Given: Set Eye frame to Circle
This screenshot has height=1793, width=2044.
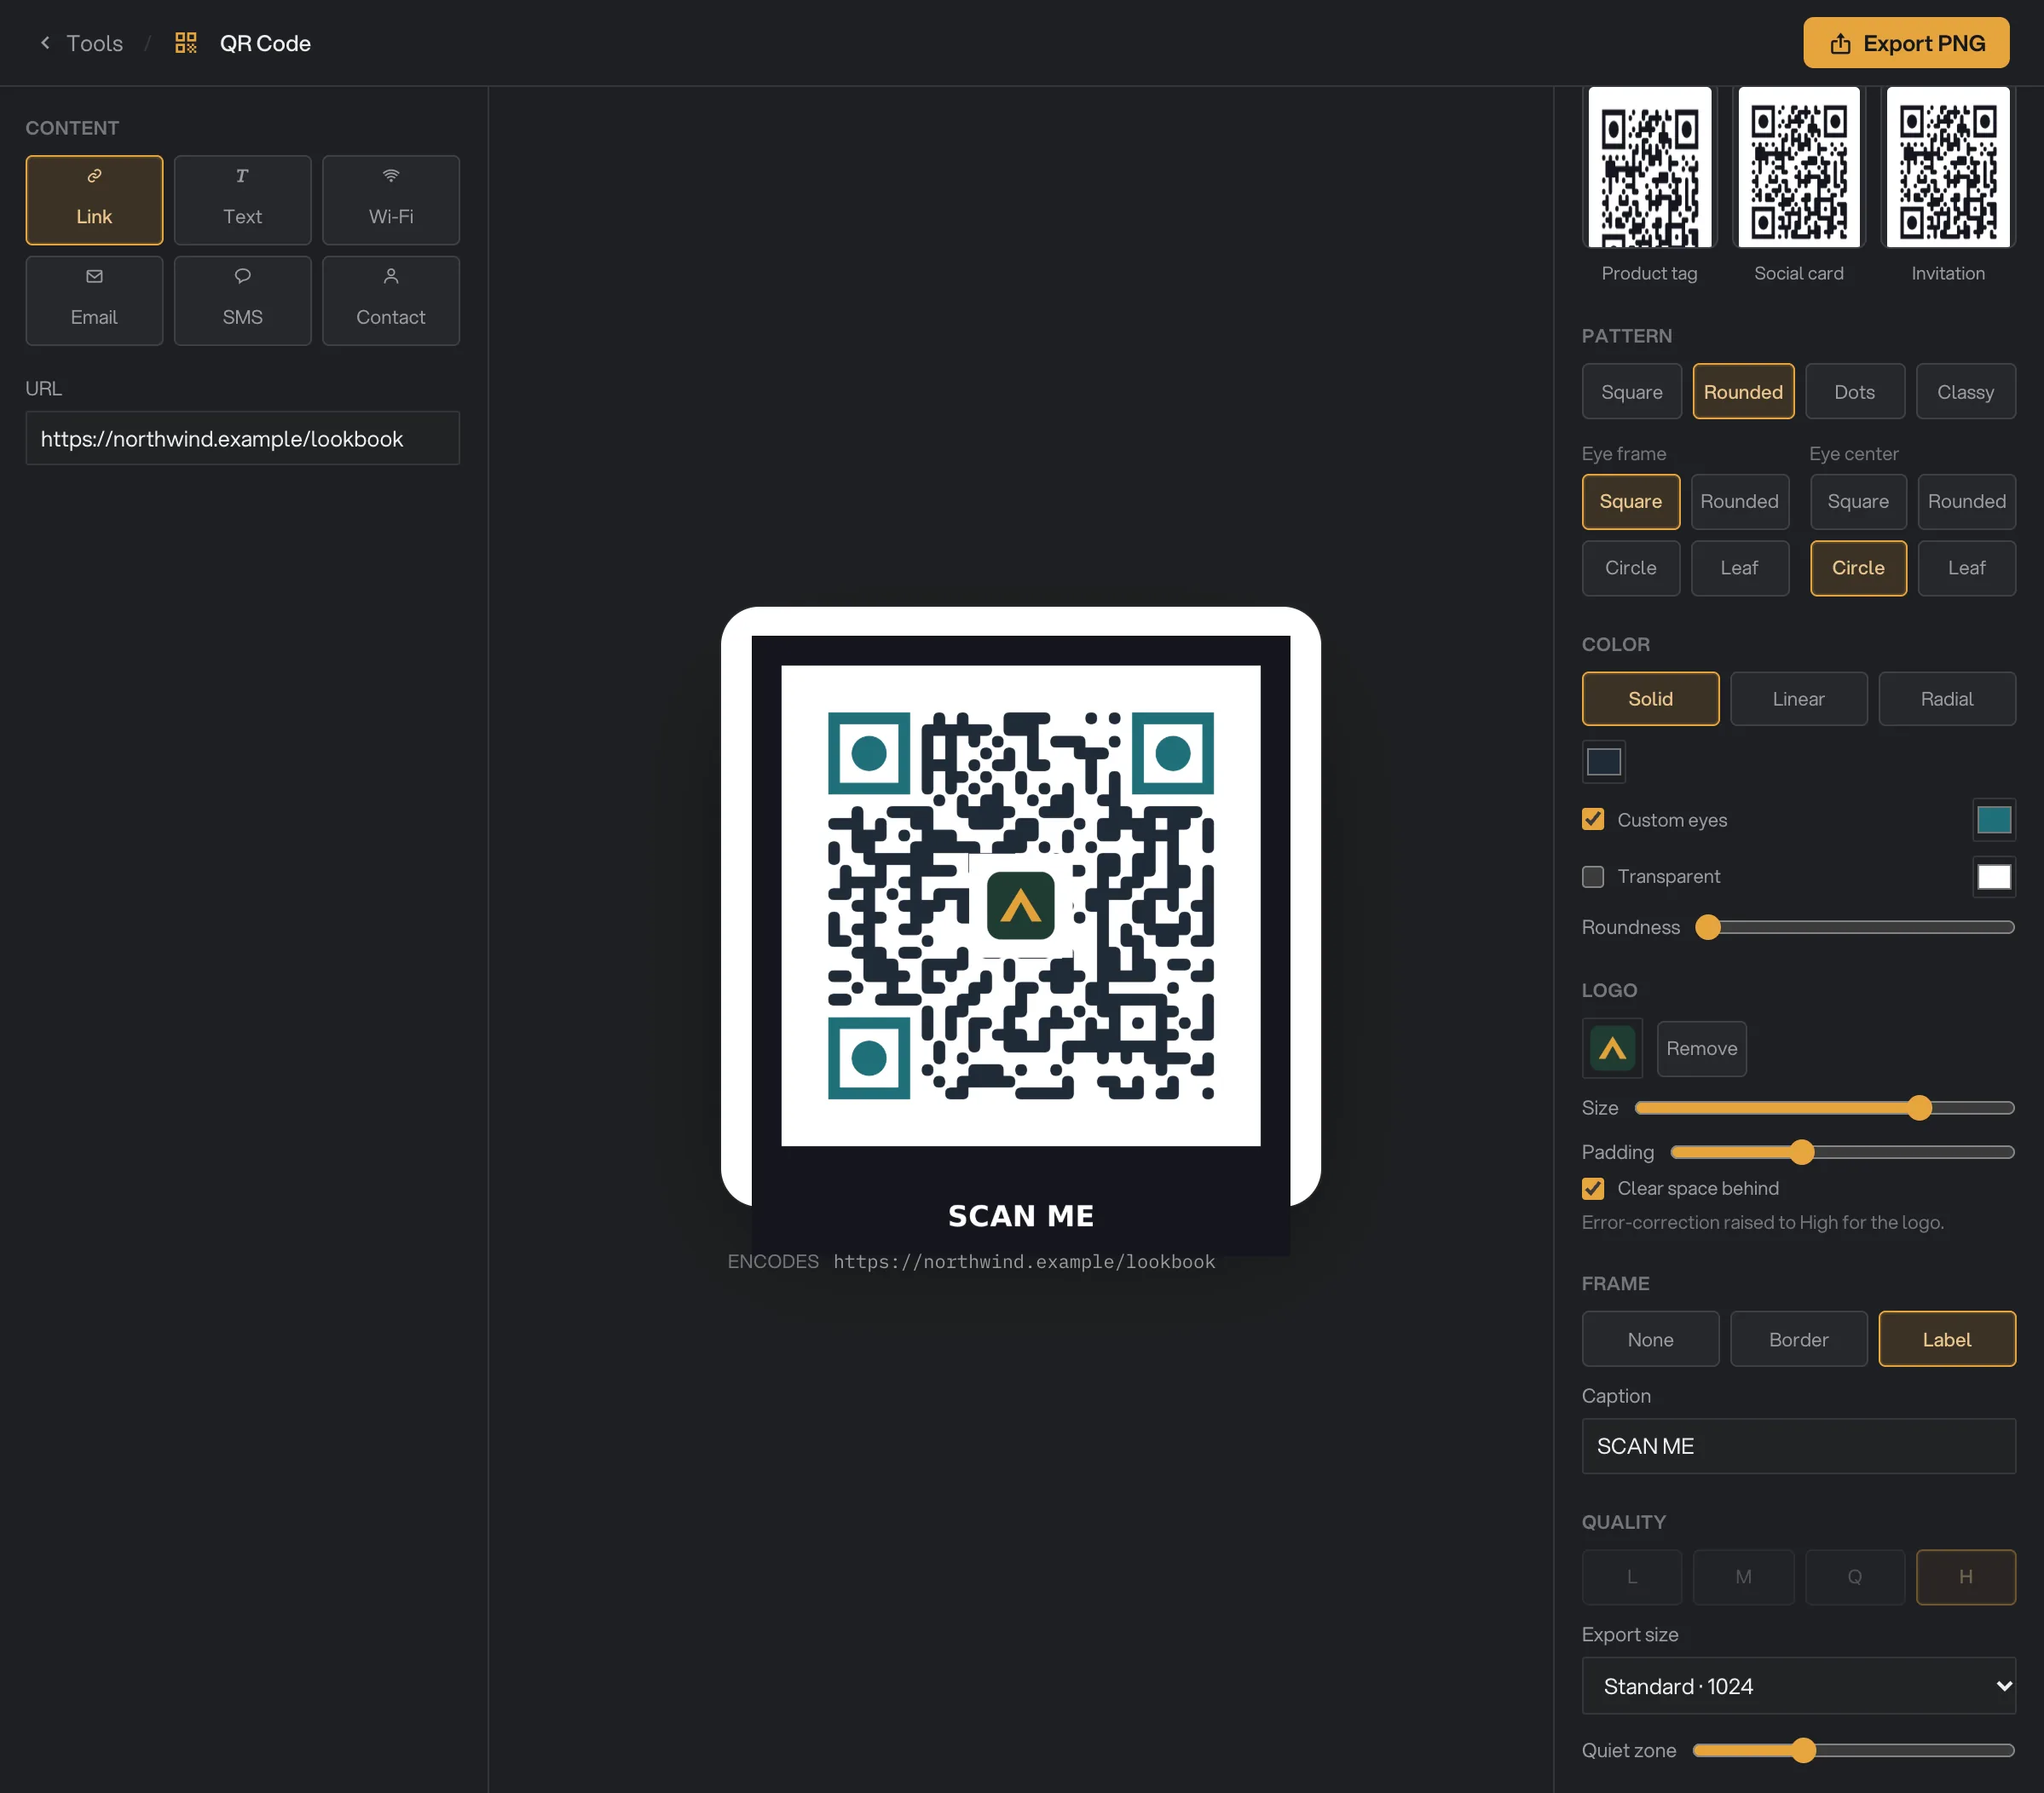Looking at the screenshot, I should click(x=1630, y=568).
